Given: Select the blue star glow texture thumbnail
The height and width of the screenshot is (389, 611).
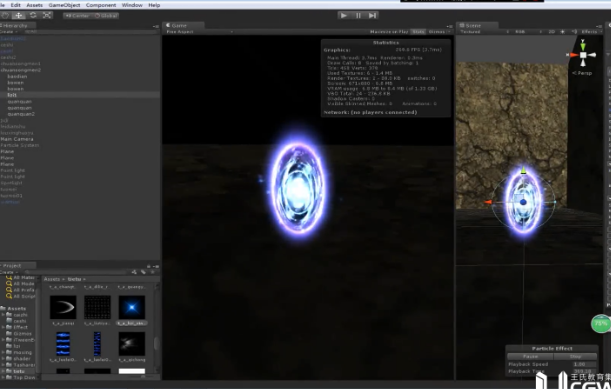Looking at the screenshot, I should coord(132,307).
